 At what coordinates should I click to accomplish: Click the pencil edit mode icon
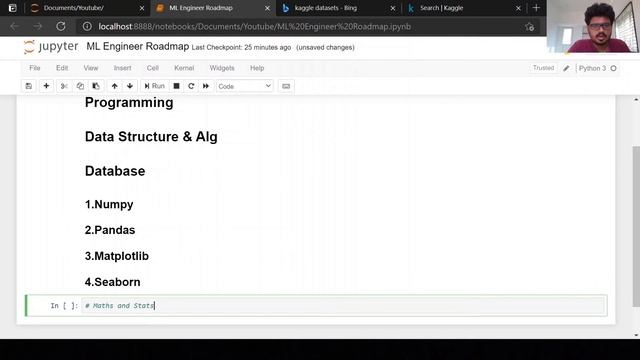tap(566, 69)
